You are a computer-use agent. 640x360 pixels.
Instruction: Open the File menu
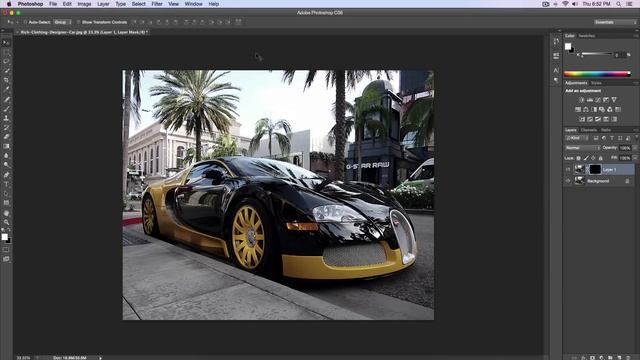[x=53, y=4]
